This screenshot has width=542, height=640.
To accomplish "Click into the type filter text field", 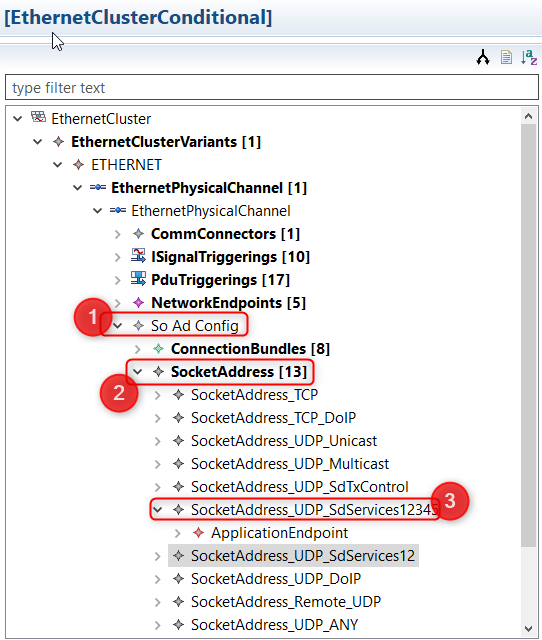I will point(272,87).
